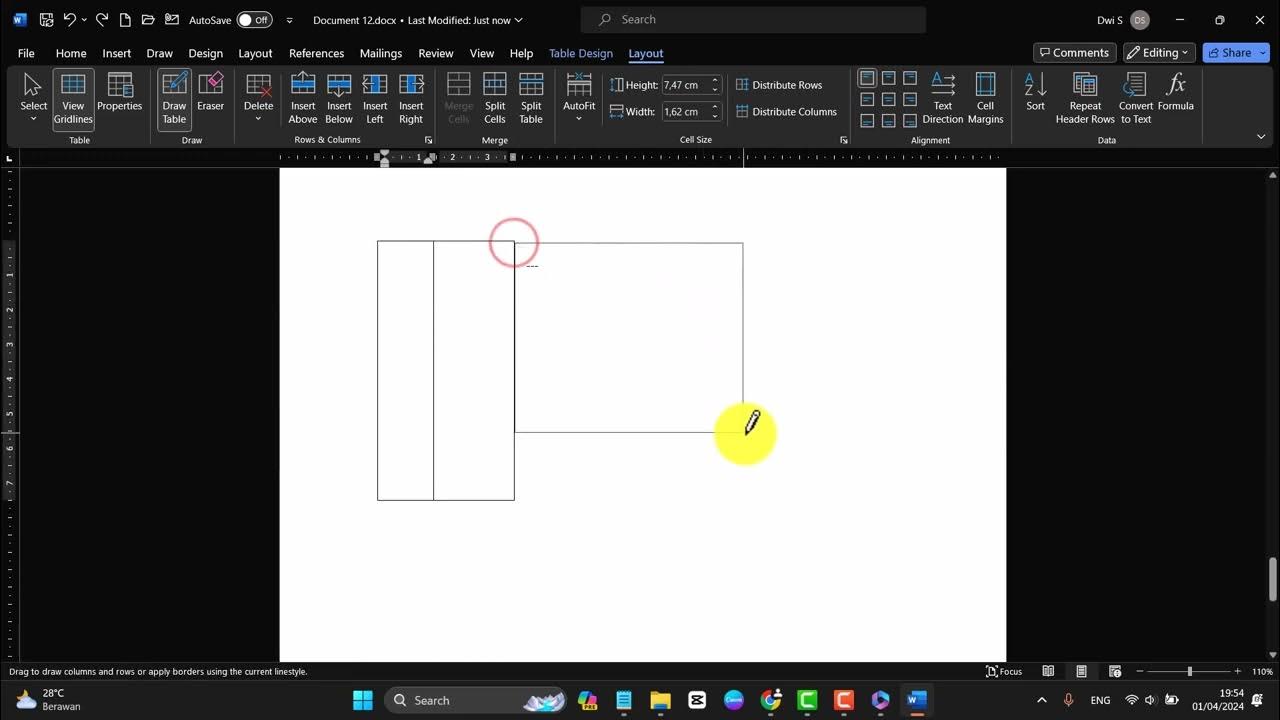
Task: Open Cell Margins settings
Action: (x=985, y=97)
